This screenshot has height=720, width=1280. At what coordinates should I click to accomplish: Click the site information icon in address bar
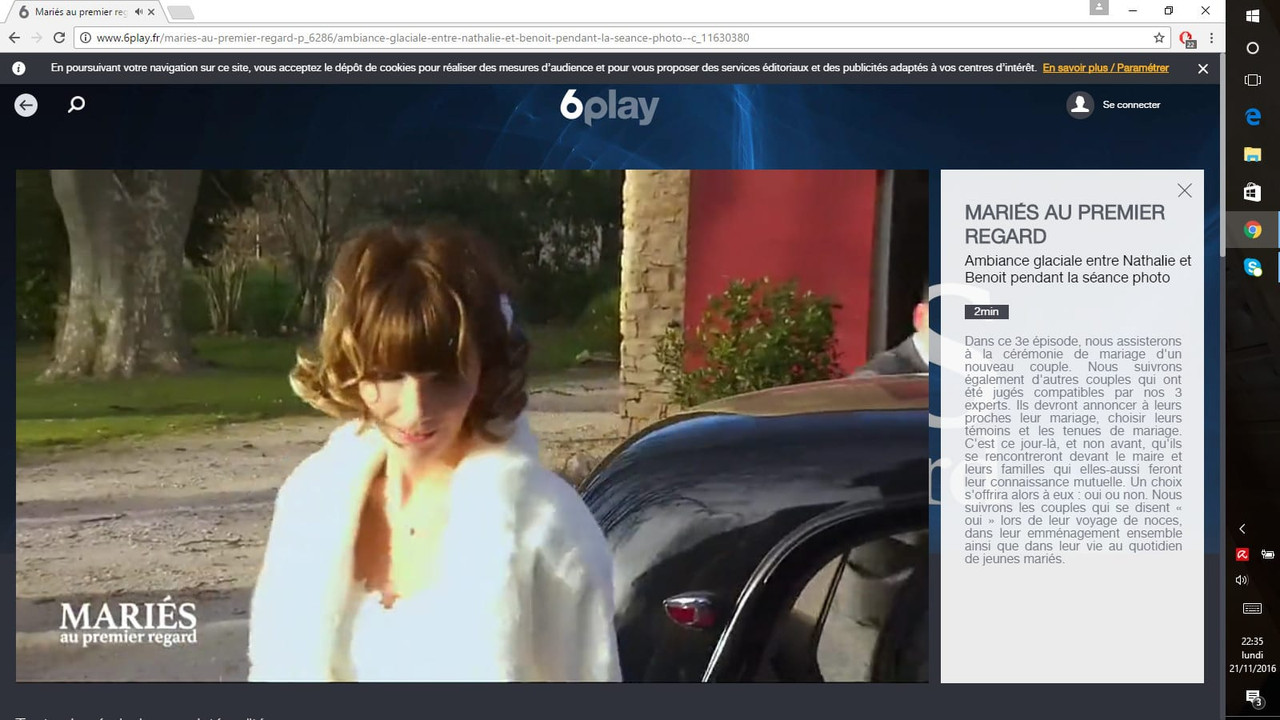(86, 38)
